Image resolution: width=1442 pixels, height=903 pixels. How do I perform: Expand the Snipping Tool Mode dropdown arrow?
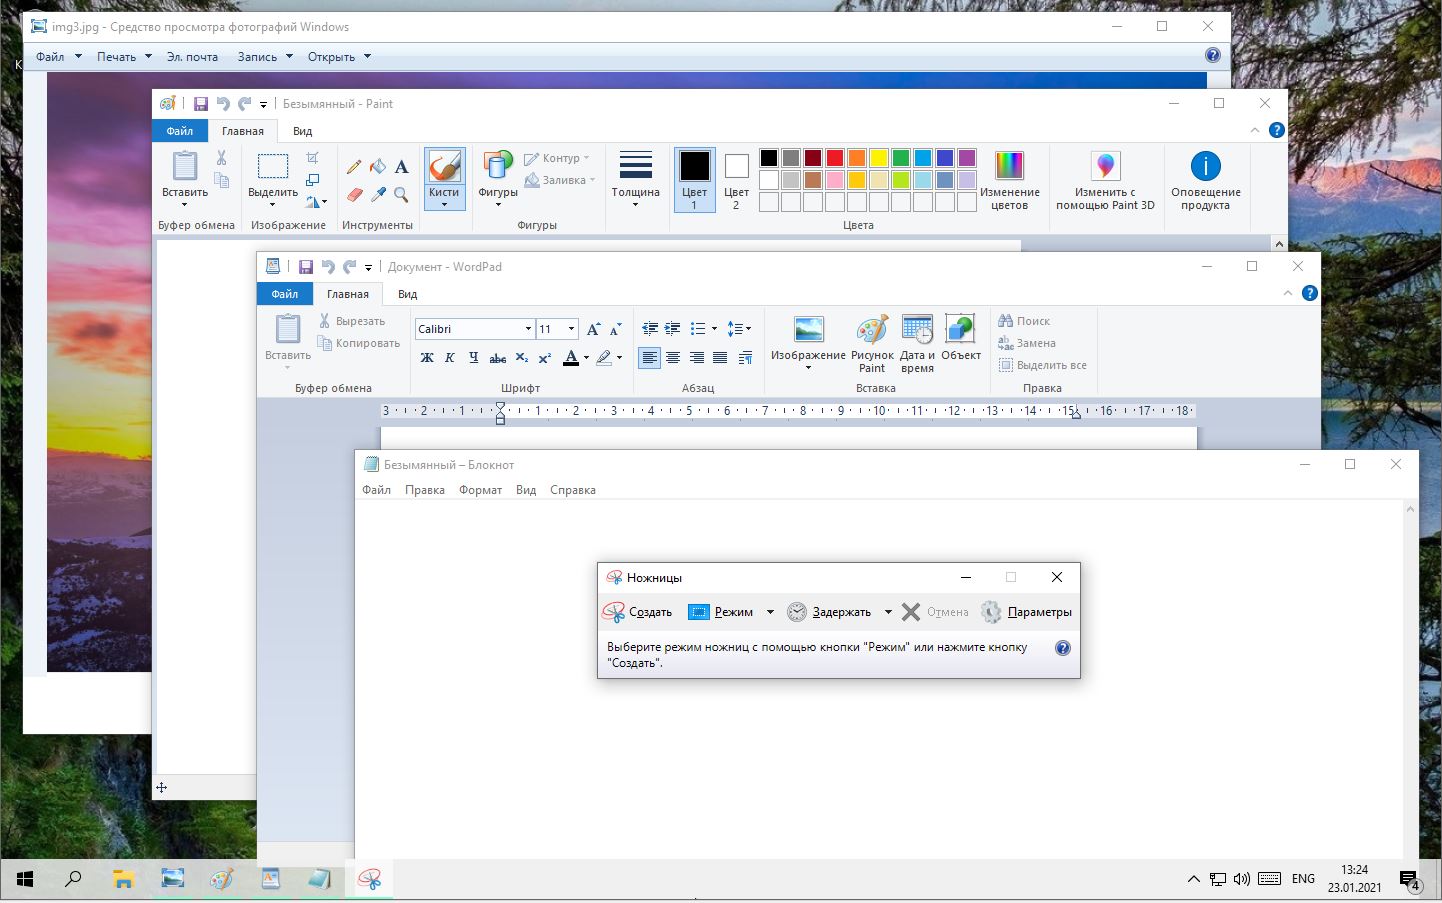tap(770, 612)
